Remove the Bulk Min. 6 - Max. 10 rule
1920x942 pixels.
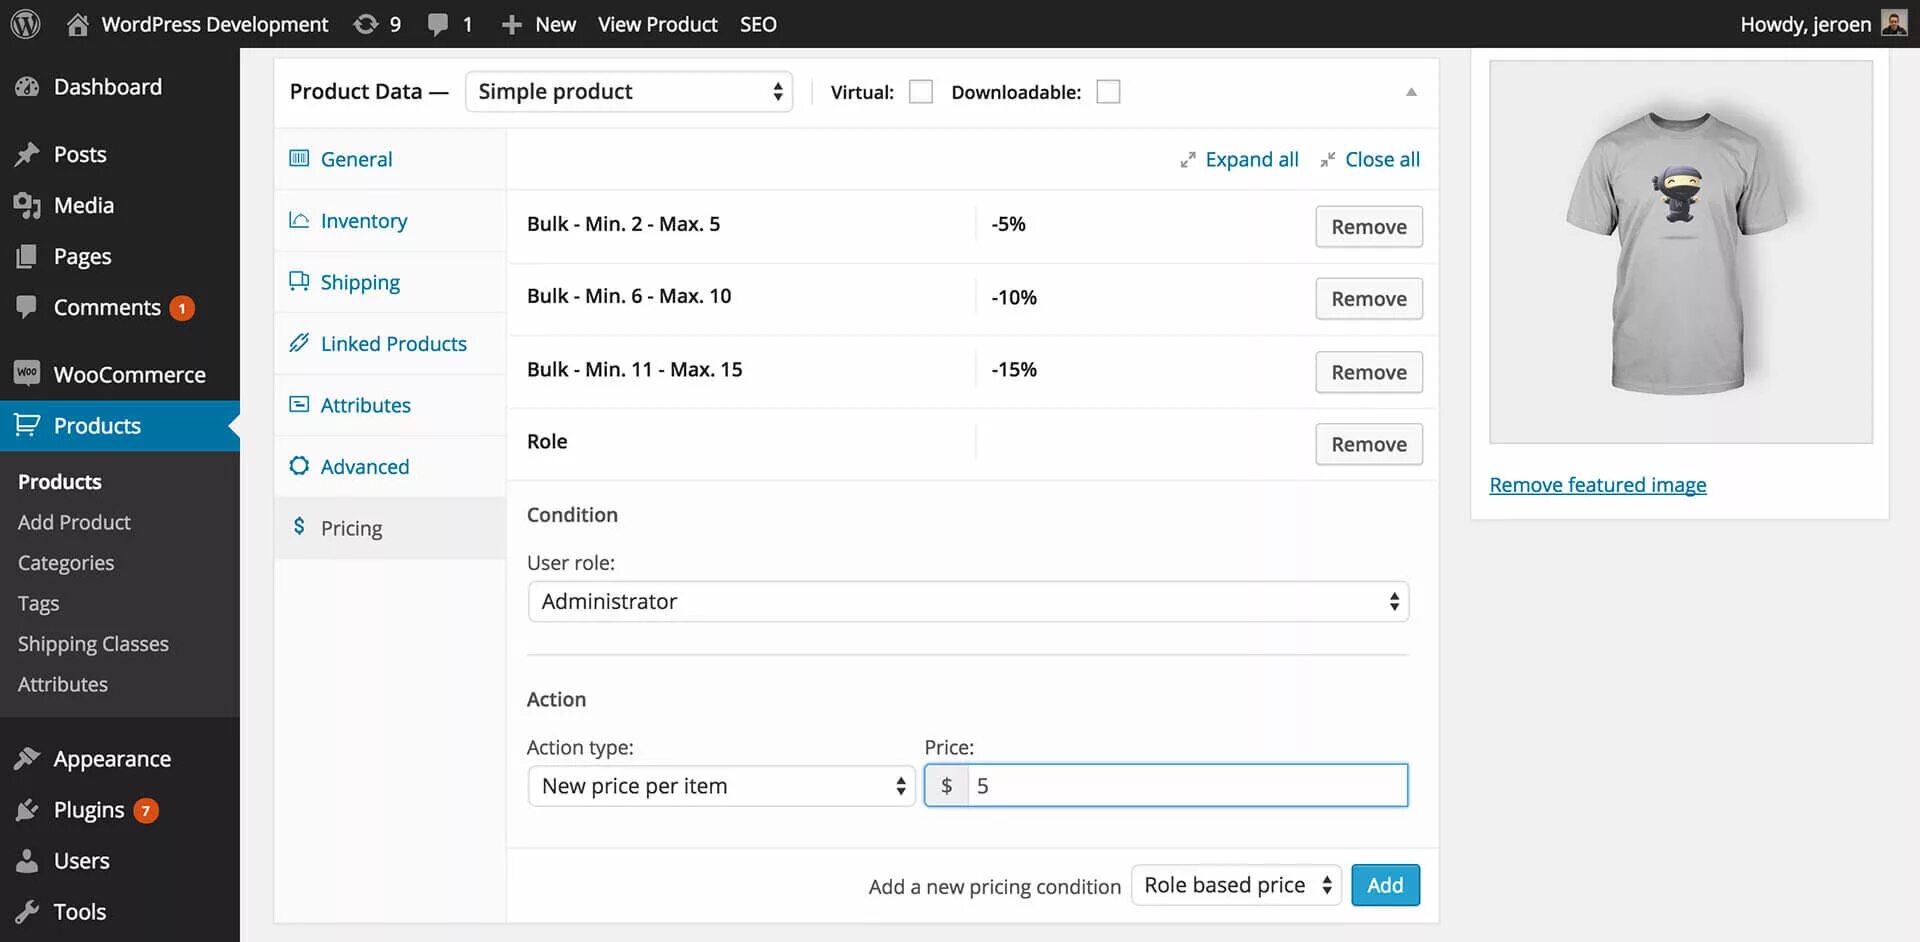[x=1368, y=299]
